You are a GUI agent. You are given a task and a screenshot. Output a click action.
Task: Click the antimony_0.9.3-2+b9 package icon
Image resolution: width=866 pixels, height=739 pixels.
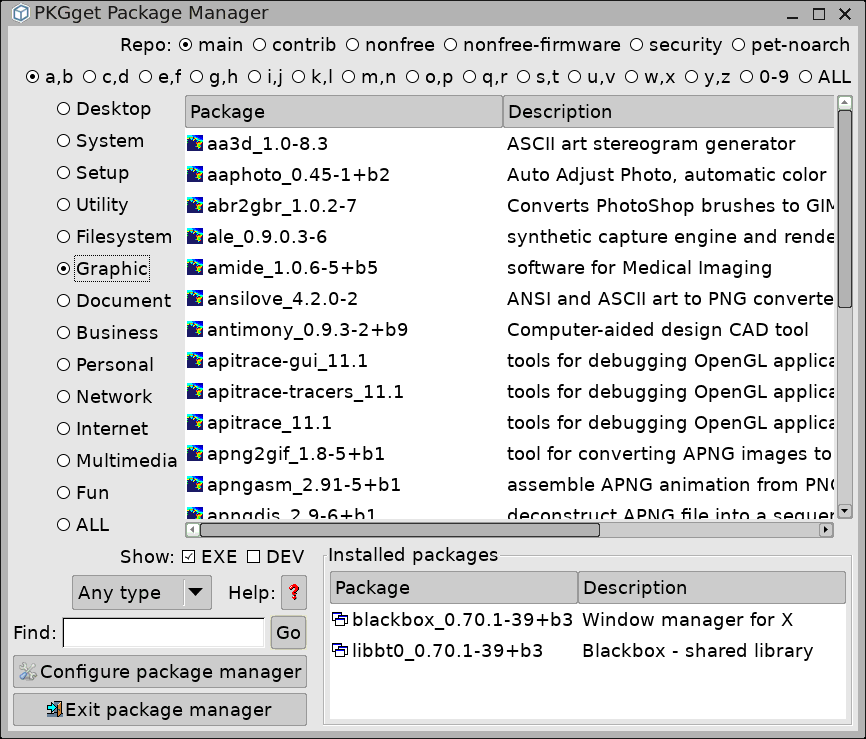pos(195,329)
